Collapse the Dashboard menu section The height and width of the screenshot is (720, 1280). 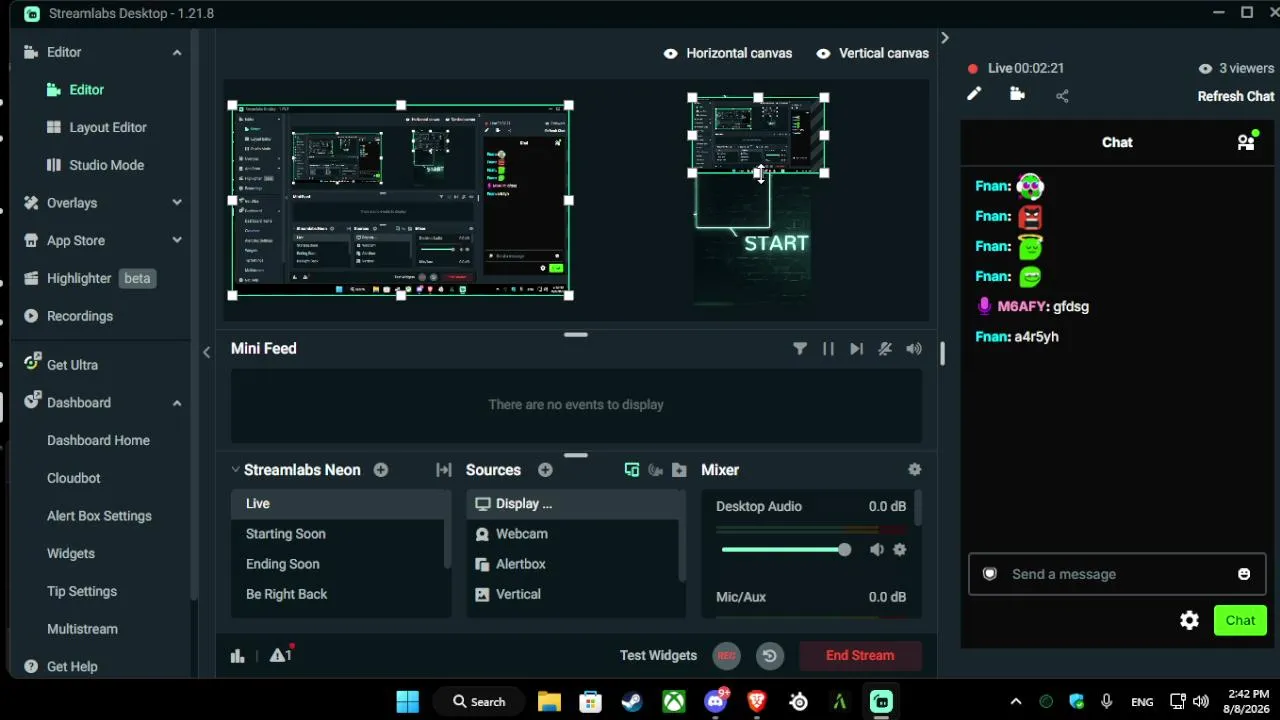click(177, 403)
